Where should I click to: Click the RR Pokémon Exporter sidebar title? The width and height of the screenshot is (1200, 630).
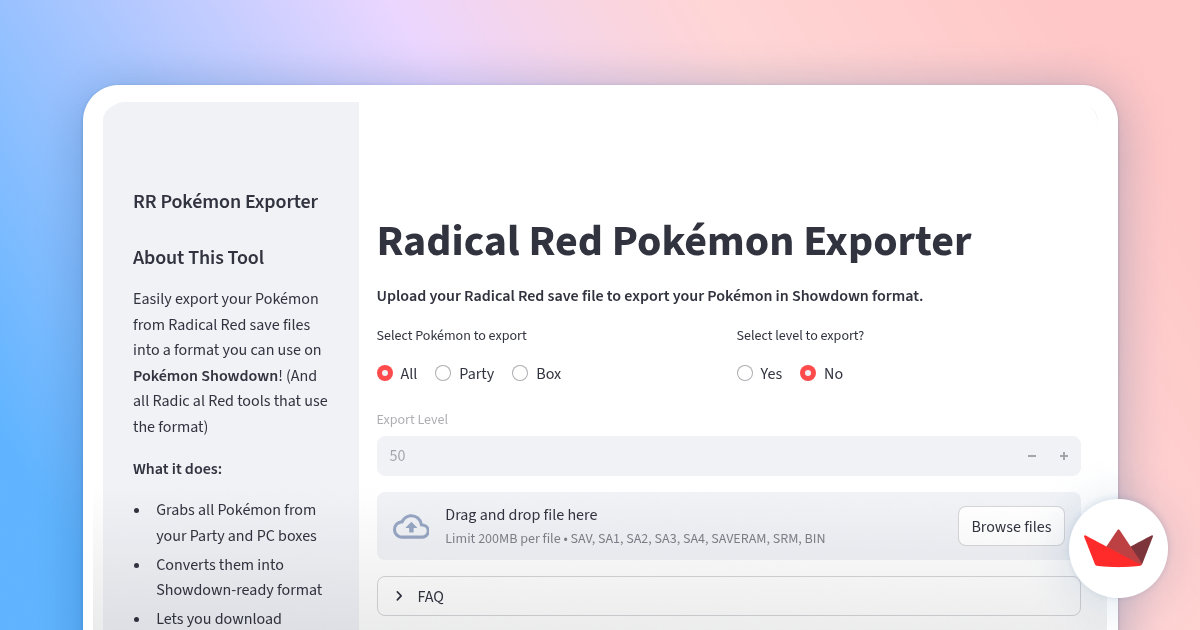[x=225, y=201]
